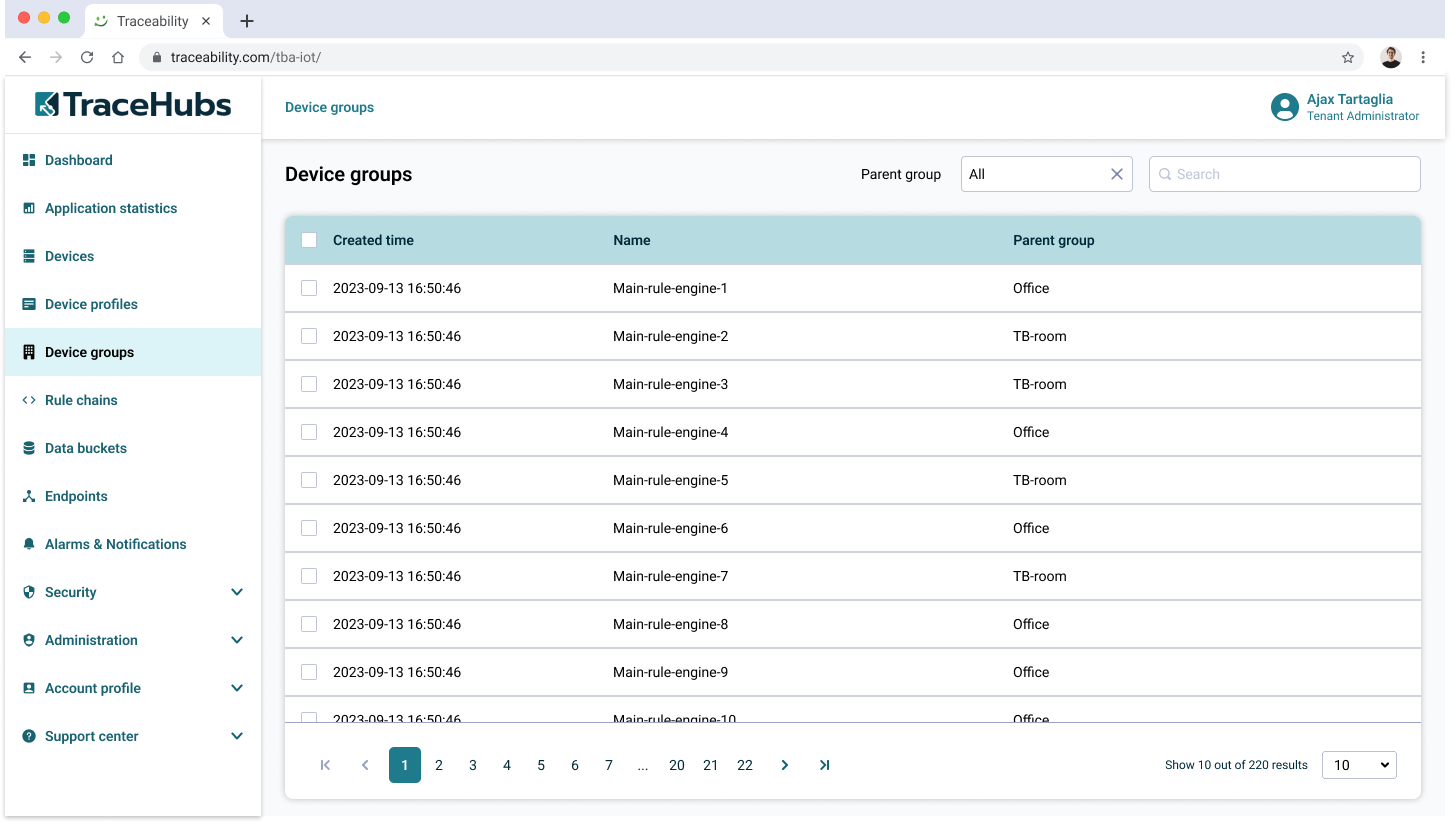Select the Main-rule-engine-5 row checkbox

(309, 480)
